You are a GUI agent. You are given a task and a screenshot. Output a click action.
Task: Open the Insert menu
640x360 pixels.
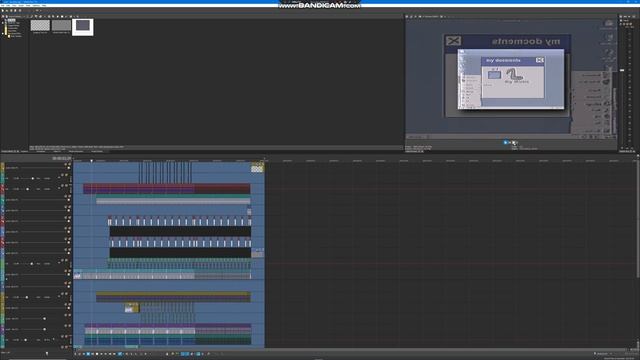21,5
